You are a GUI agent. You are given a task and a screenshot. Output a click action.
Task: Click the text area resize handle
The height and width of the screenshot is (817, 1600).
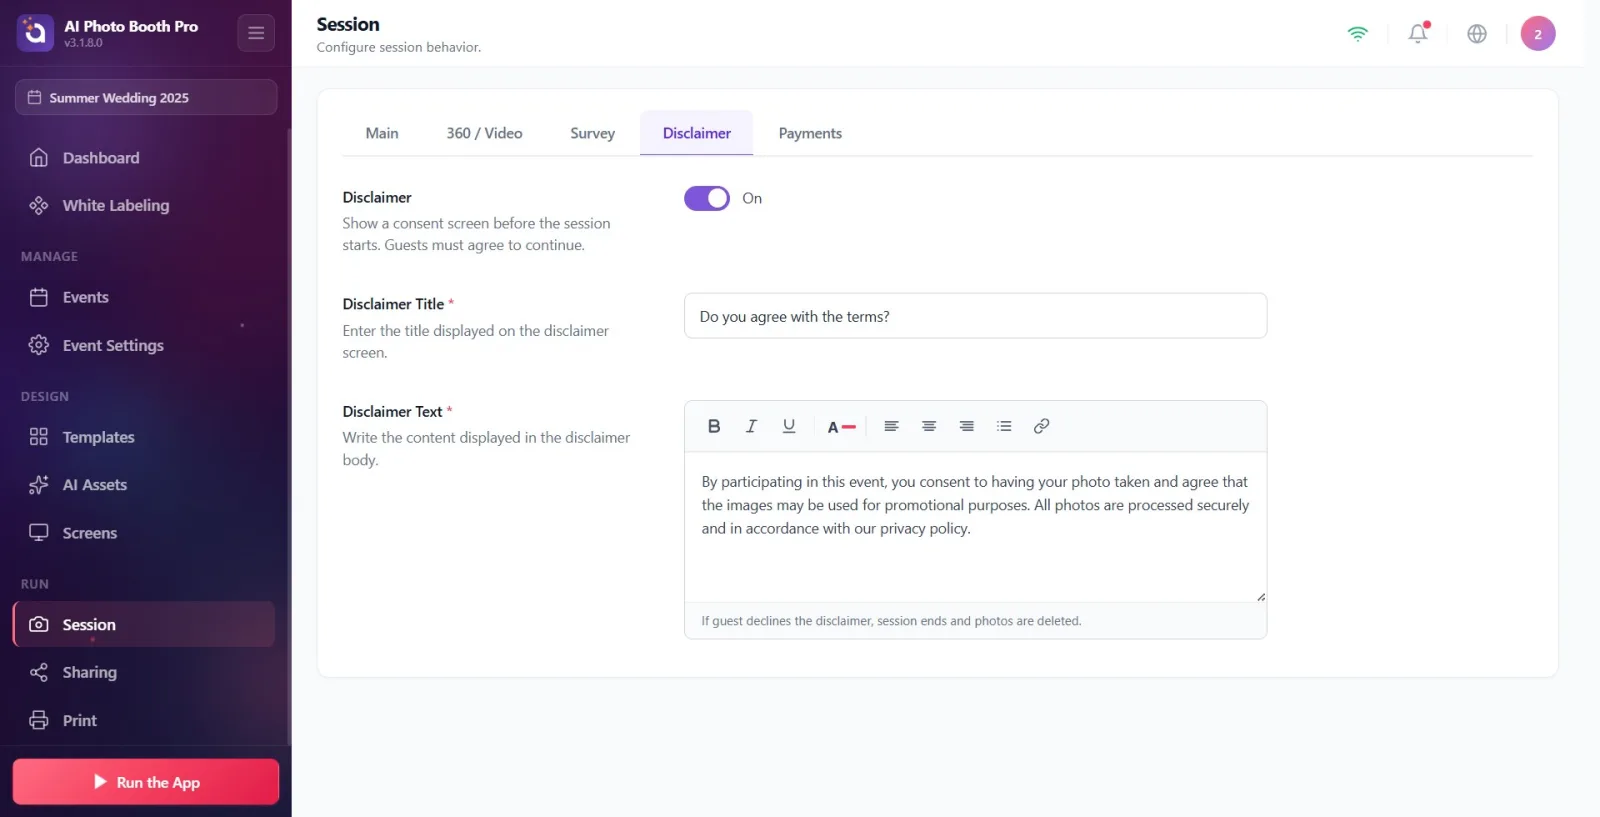[1261, 597]
